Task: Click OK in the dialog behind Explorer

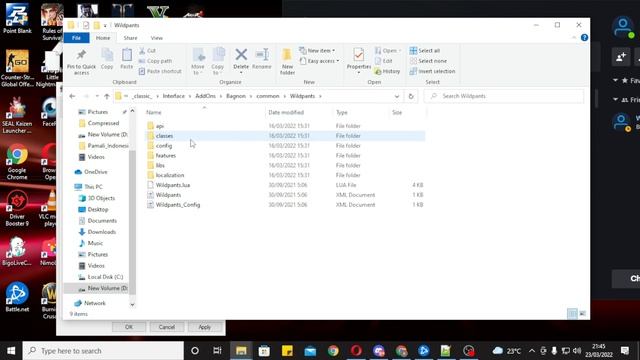Action: pos(129,327)
